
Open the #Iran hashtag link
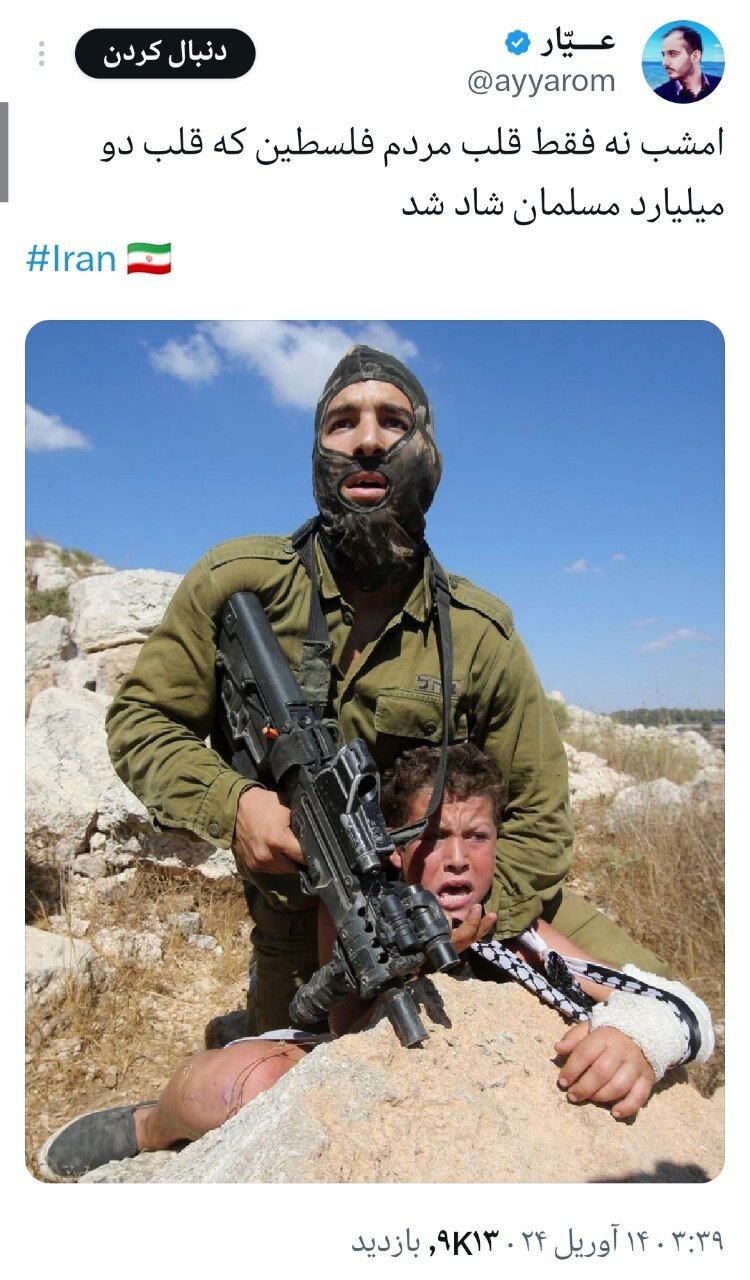tap(72, 259)
